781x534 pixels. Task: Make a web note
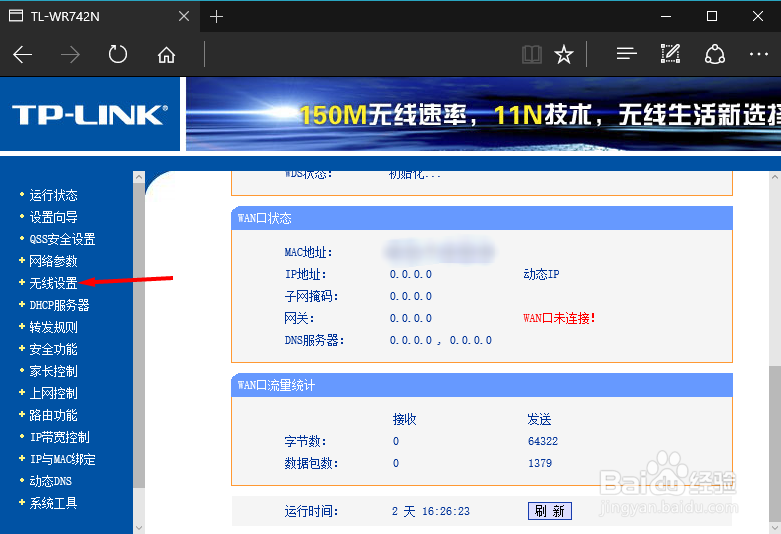(x=670, y=53)
